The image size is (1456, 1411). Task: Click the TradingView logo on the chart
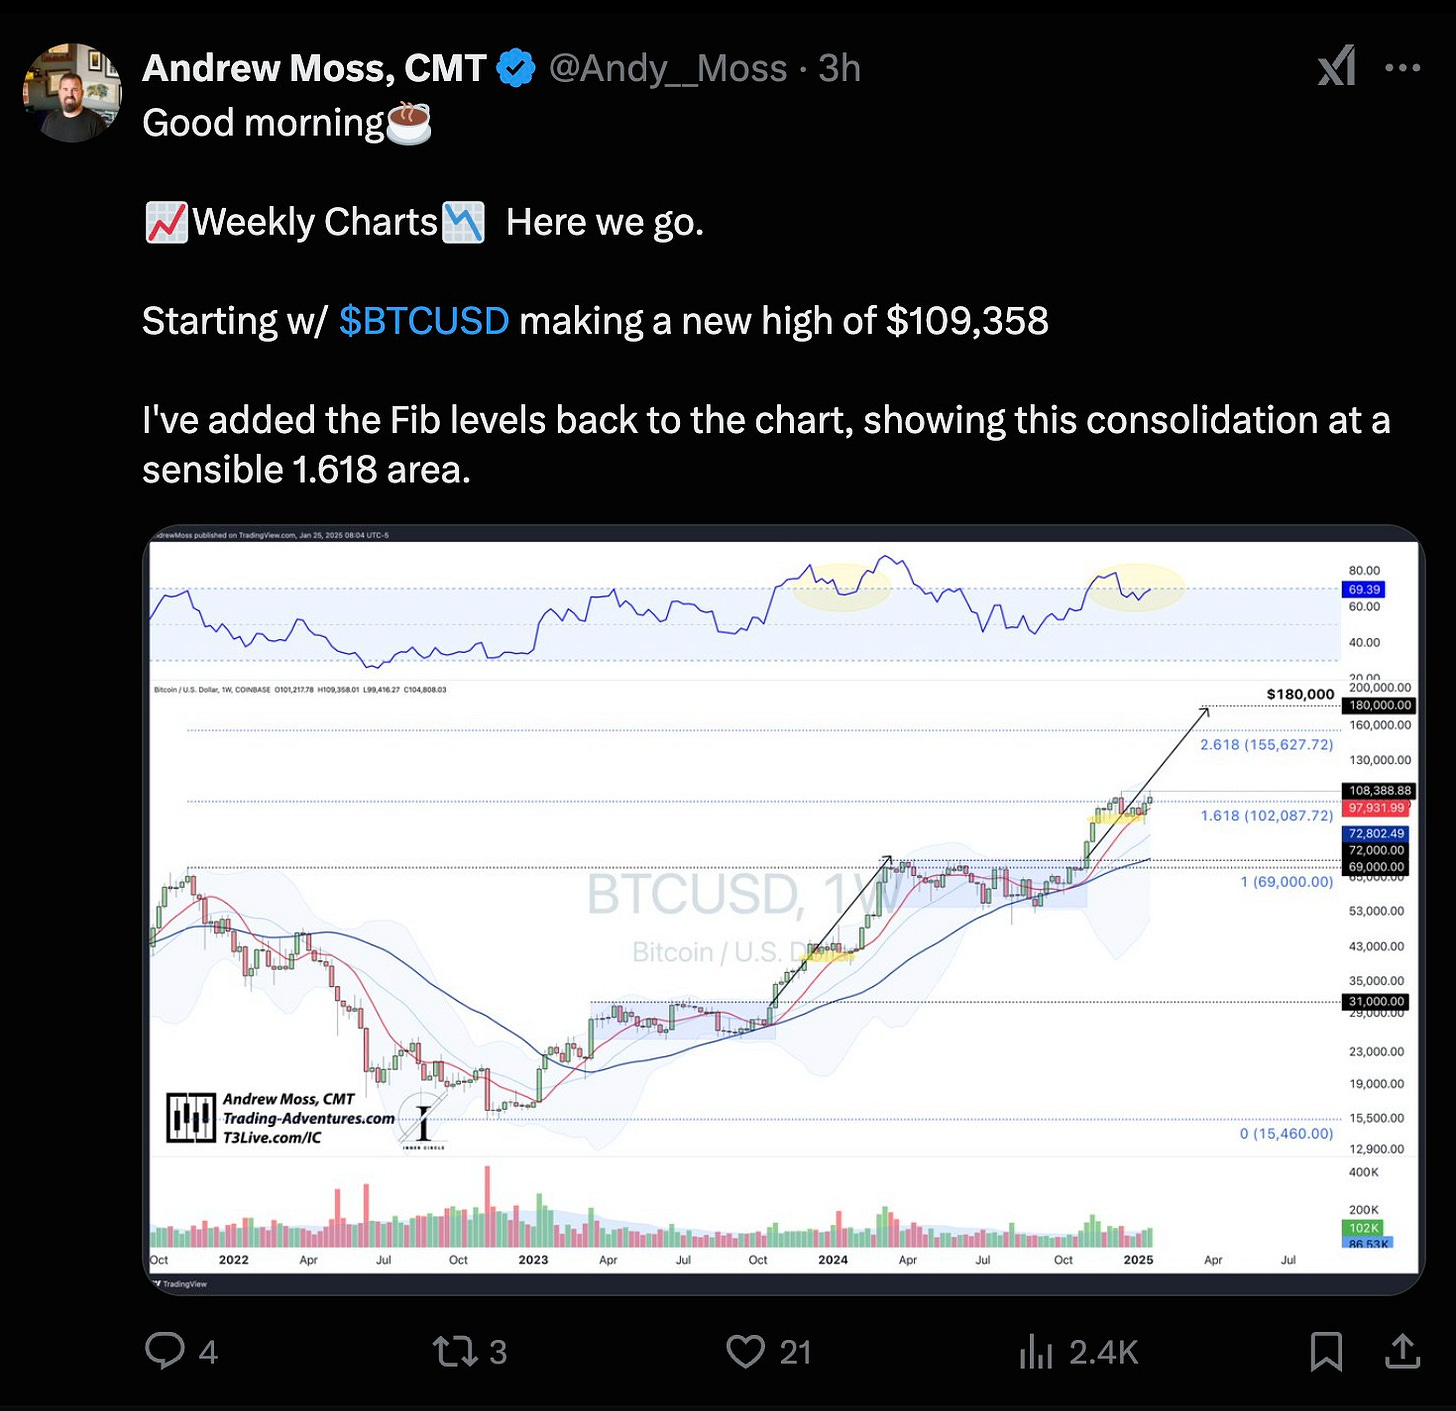(x=180, y=1285)
